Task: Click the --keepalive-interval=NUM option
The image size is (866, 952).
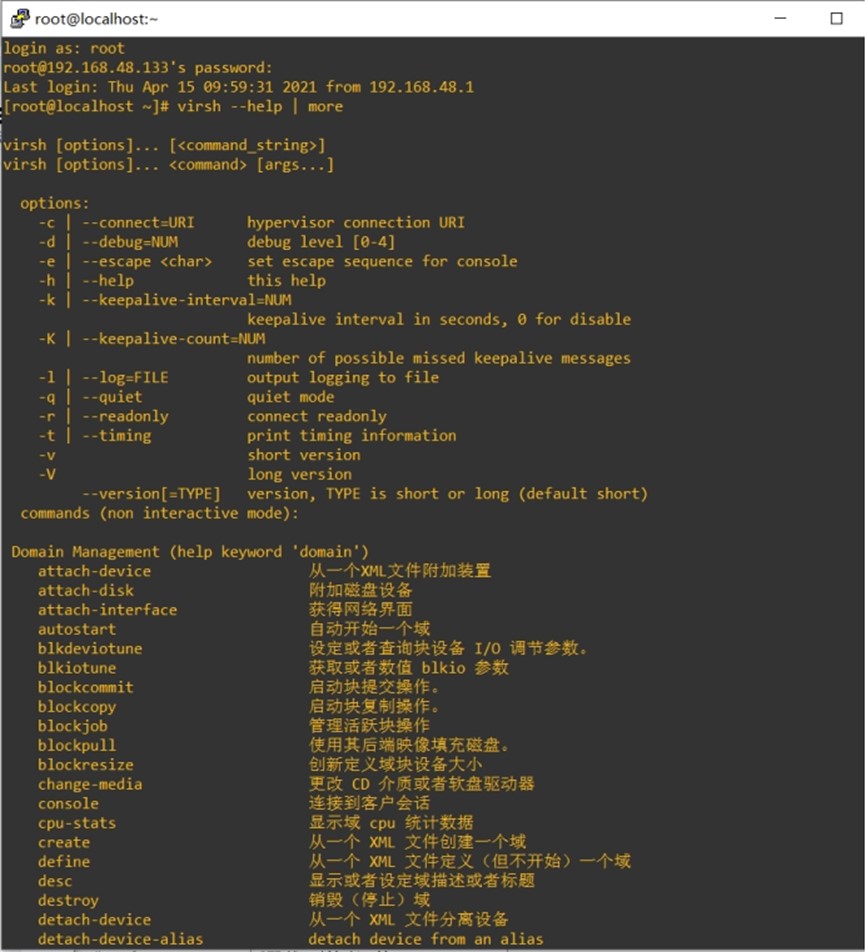Action: (x=186, y=299)
